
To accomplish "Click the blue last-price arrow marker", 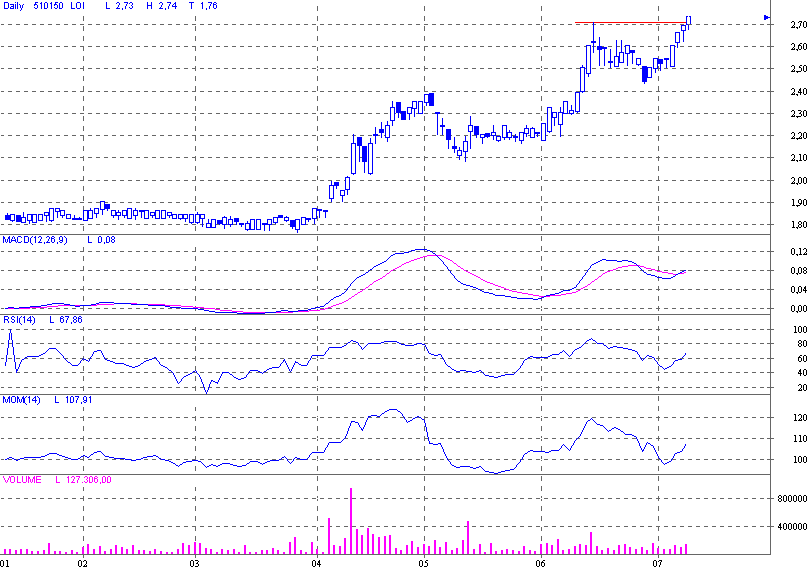I will click(x=766, y=17).
